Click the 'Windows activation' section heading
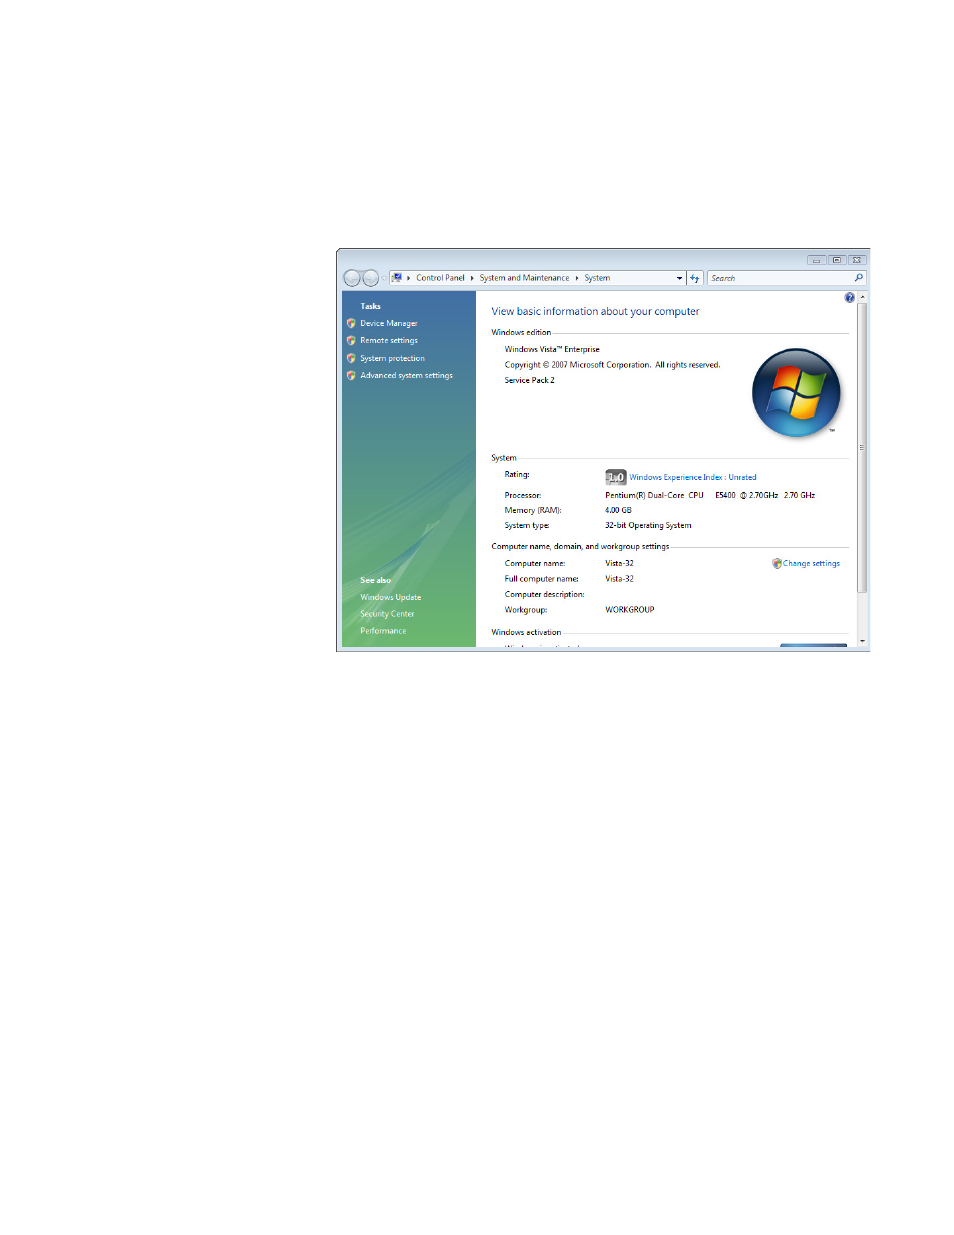Image resolution: width=954 pixels, height=1235 pixels. (x=526, y=633)
